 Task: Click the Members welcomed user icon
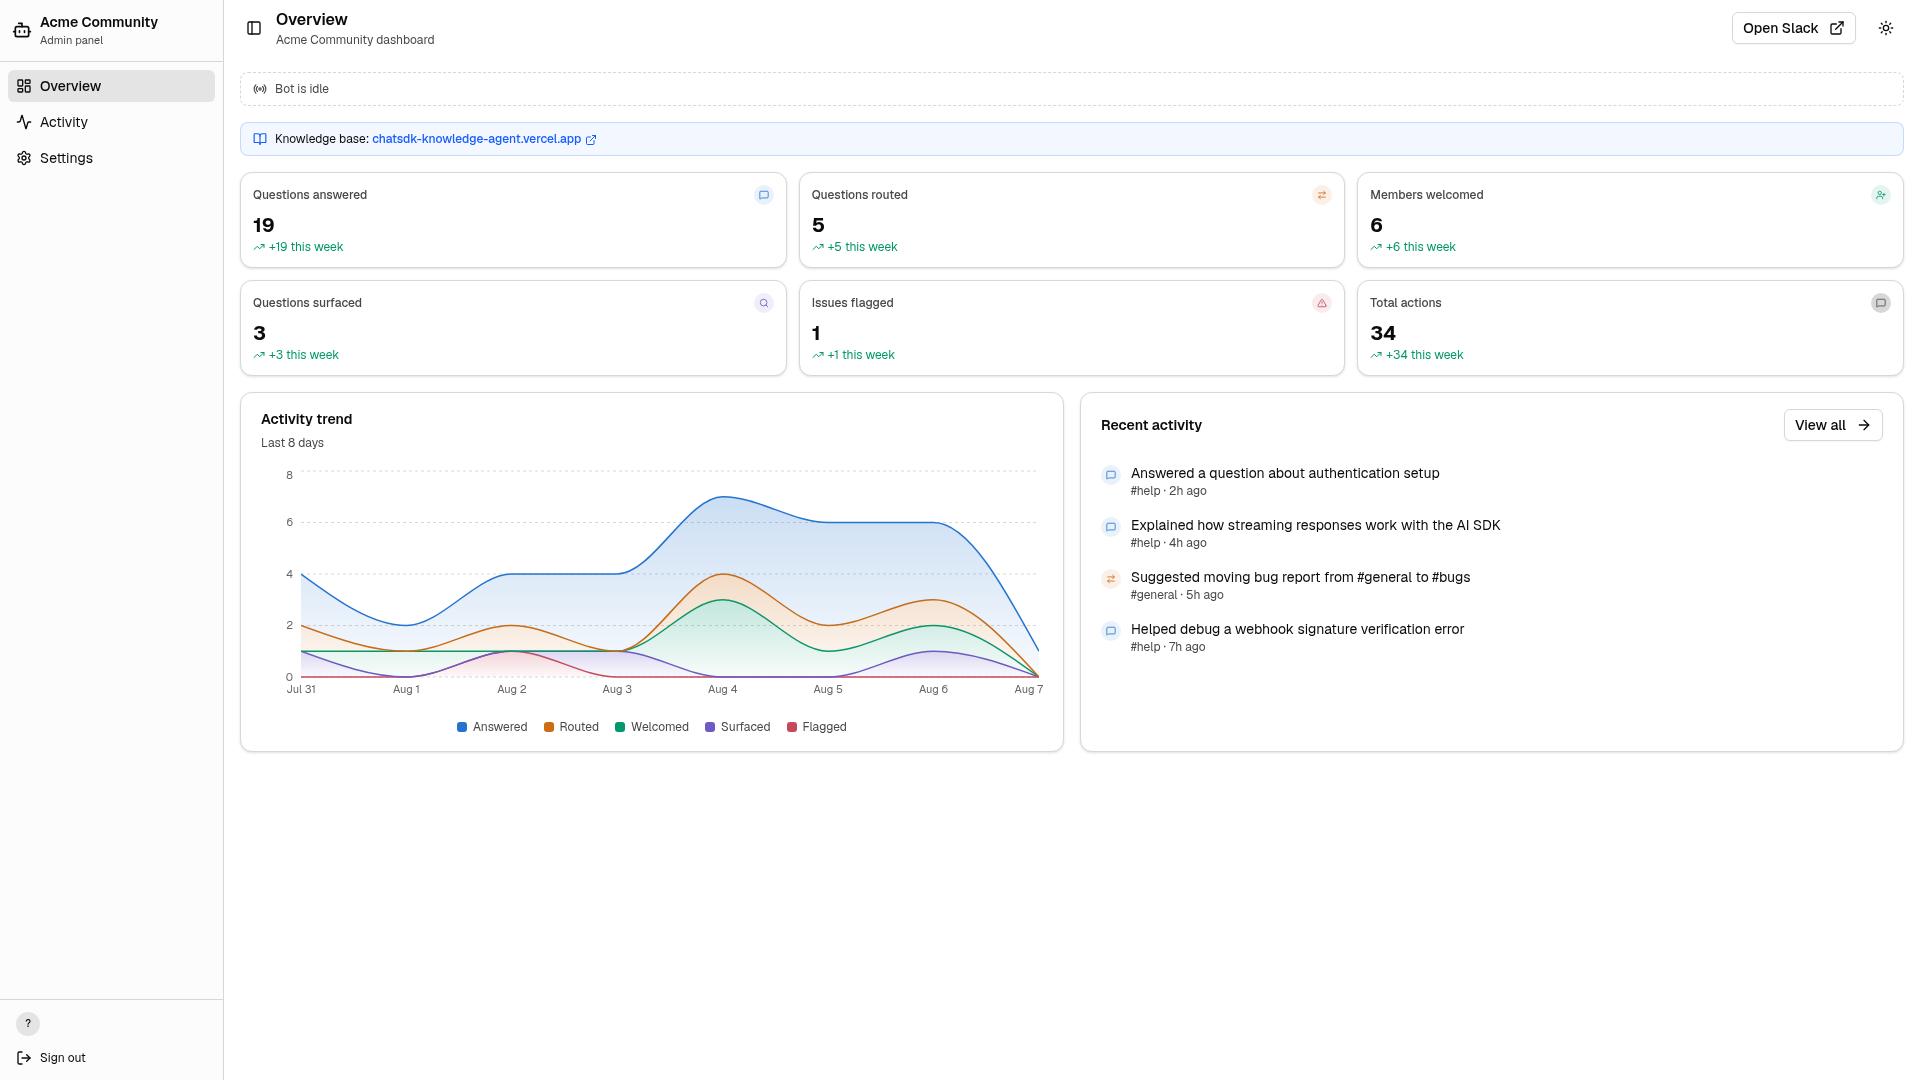[1881, 195]
